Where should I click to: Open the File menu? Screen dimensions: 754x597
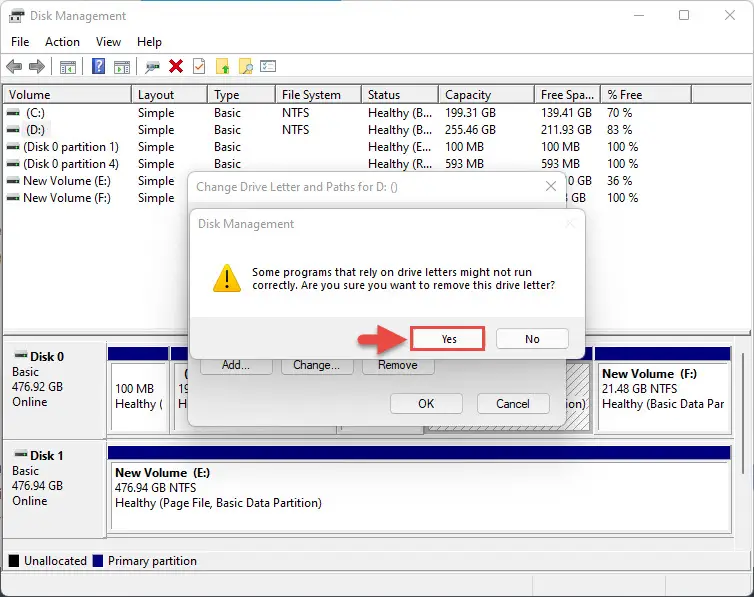pos(20,42)
